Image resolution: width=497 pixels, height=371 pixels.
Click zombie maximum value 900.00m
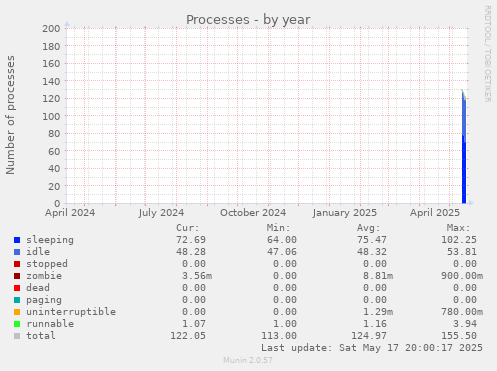(x=462, y=276)
